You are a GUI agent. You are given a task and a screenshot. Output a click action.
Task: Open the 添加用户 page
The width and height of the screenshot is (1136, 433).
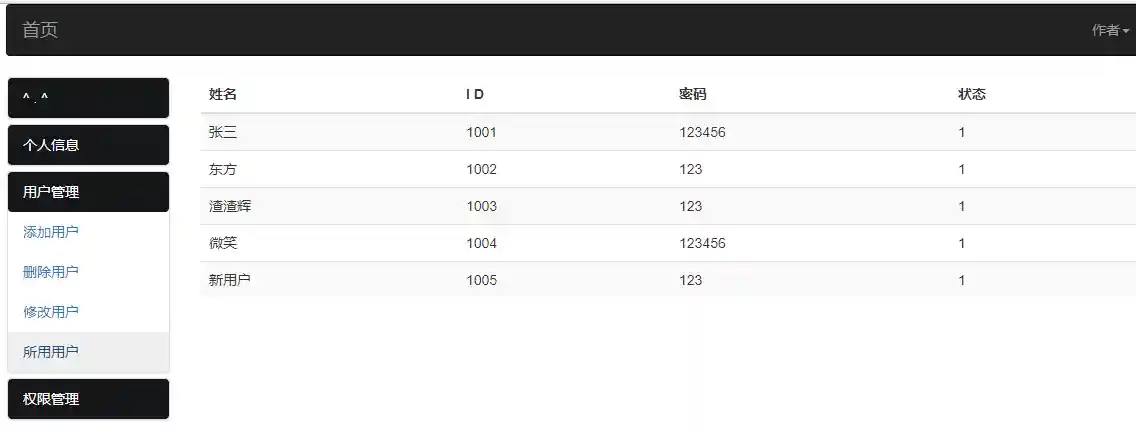[x=51, y=232]
